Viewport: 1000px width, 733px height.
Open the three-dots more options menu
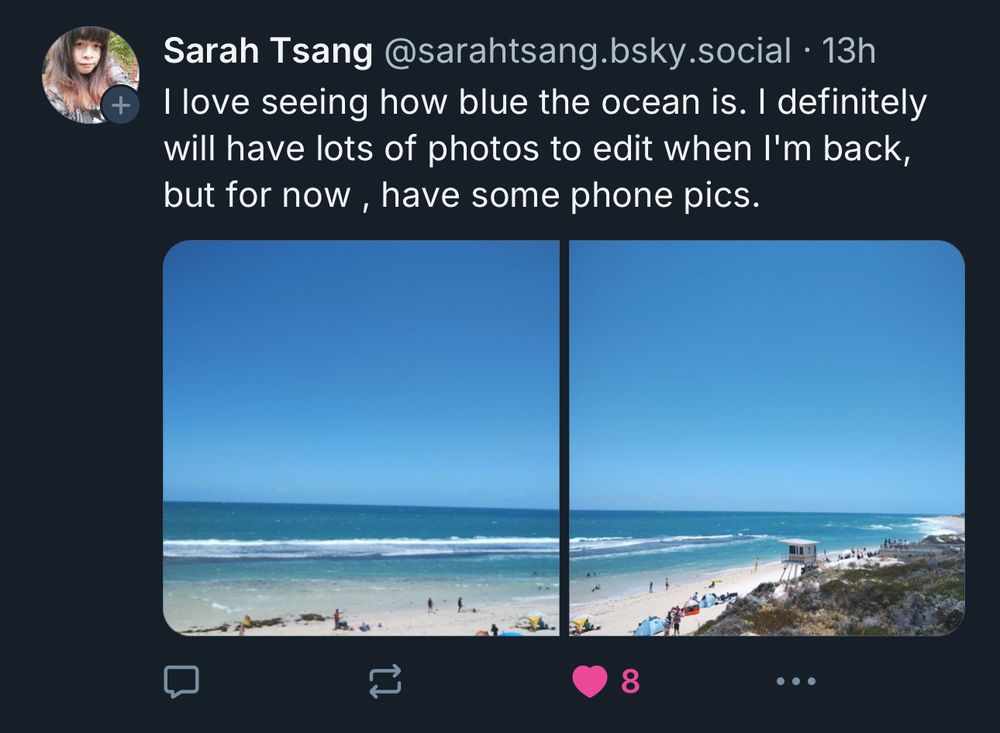point(796,681)
